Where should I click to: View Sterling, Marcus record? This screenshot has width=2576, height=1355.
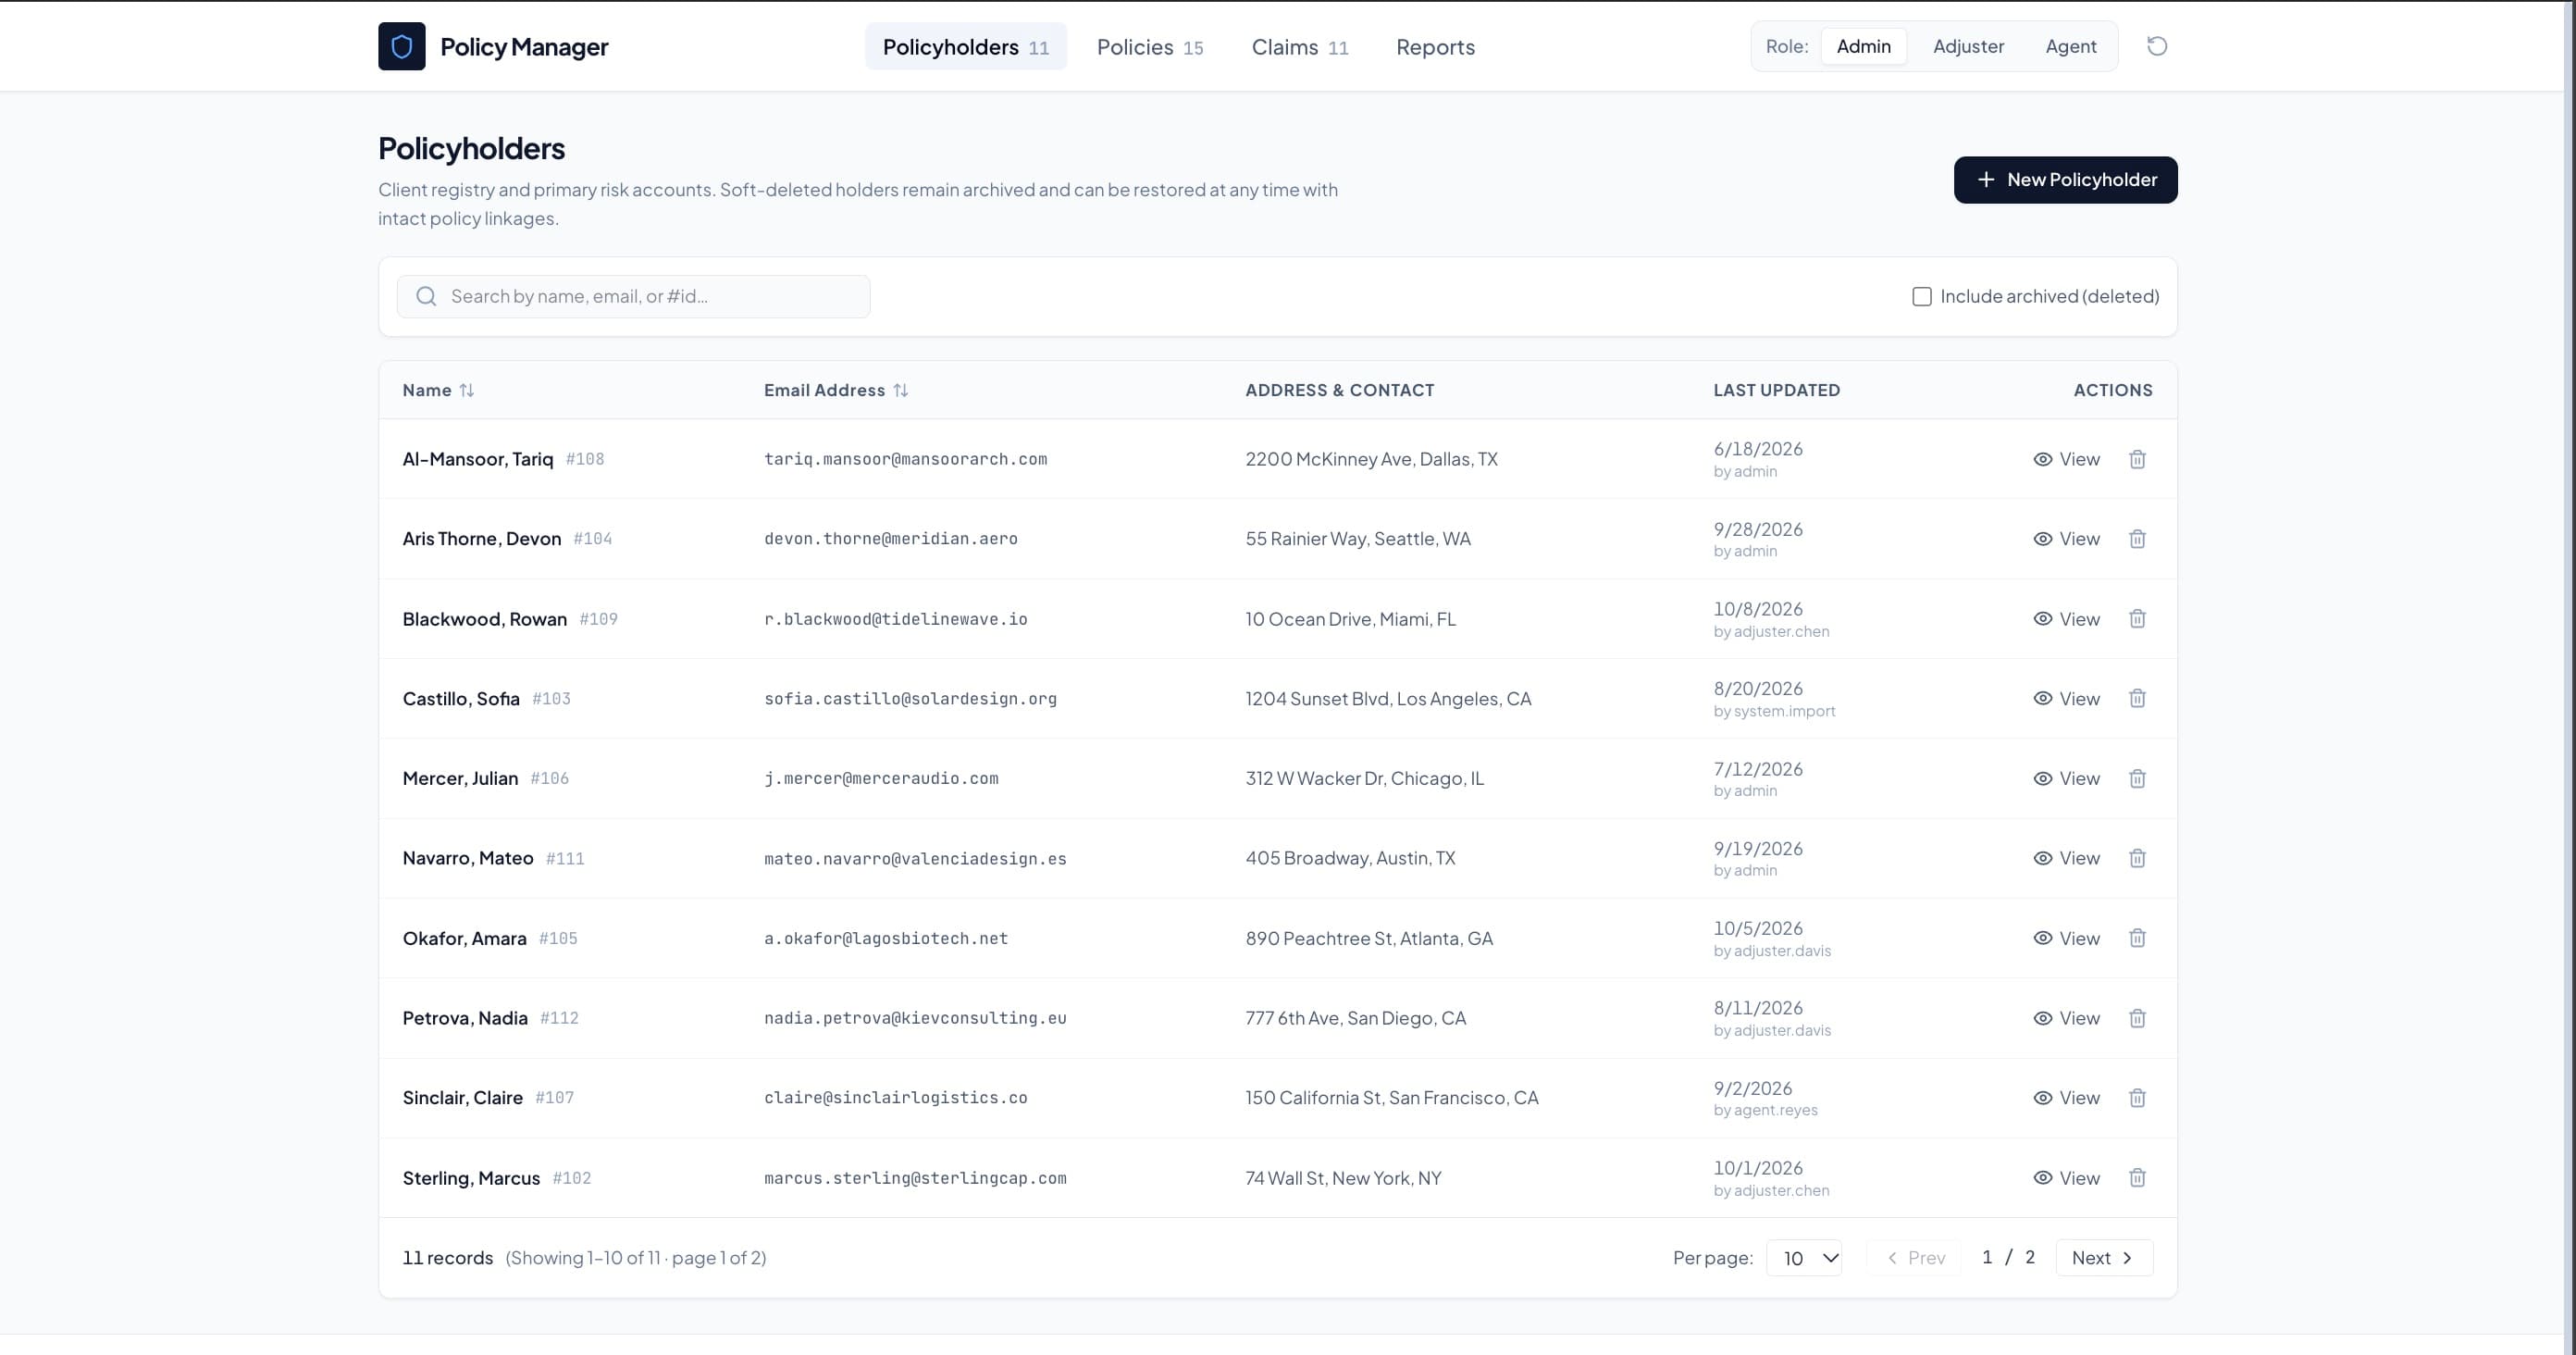click(x=2066, y=1178)
